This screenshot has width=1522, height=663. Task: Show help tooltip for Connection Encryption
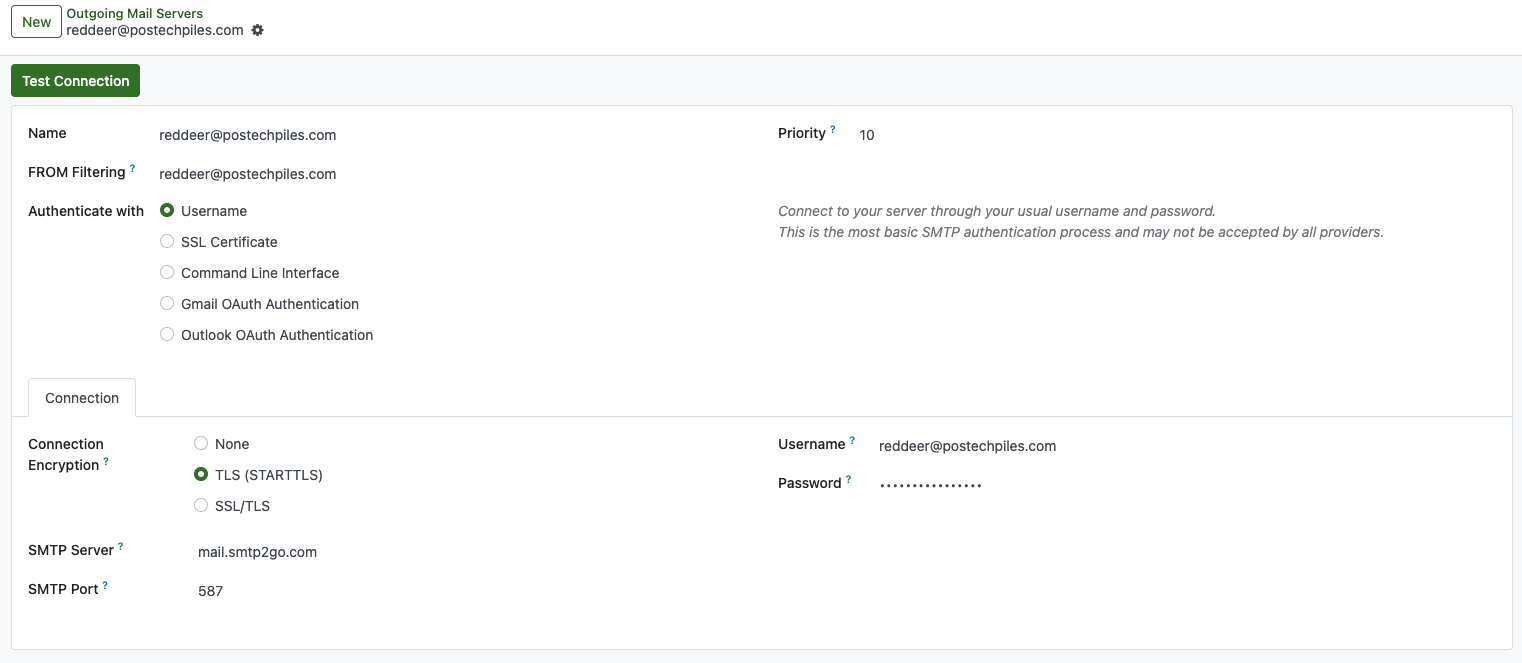coord(106,462)
